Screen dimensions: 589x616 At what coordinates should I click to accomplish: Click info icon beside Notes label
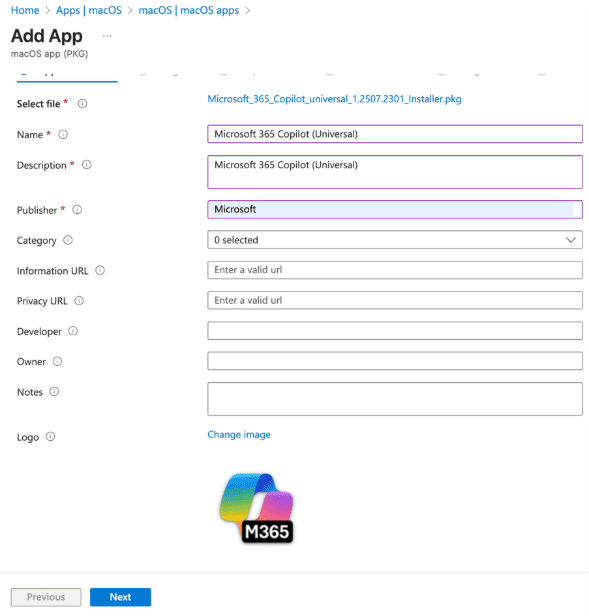click(x=54, y=392)
